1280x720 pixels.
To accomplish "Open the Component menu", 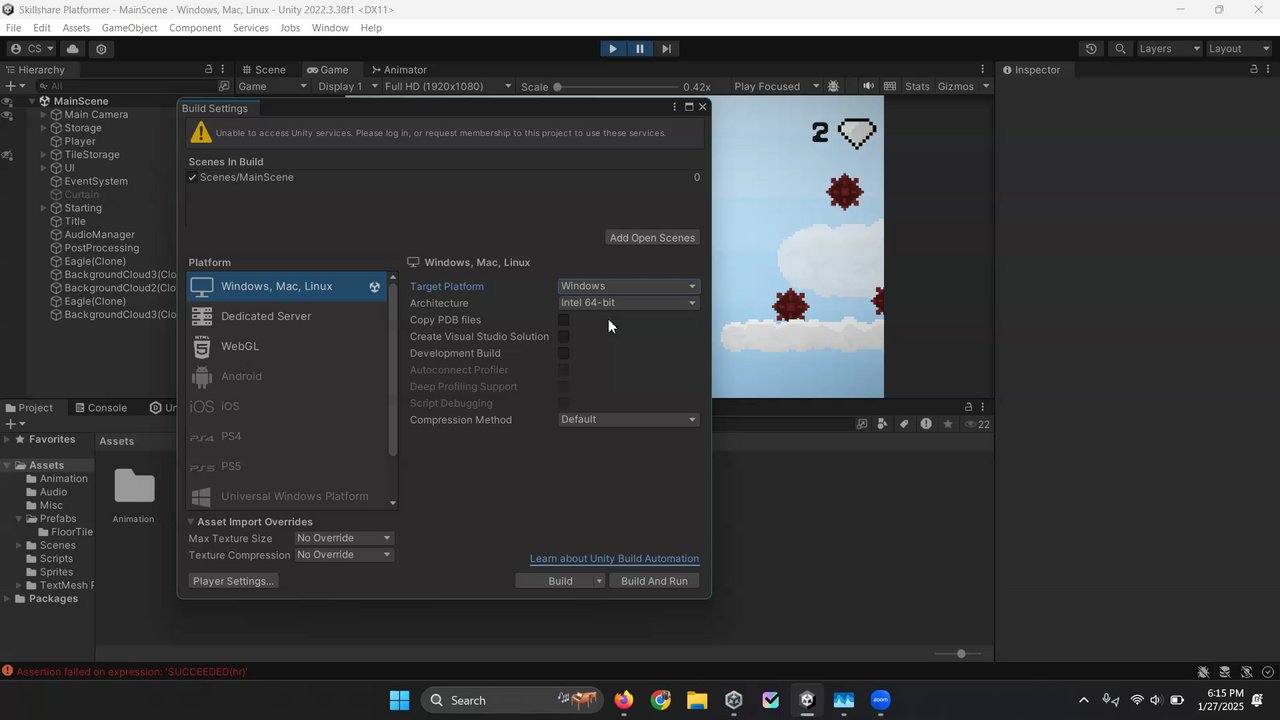I will tap(195, 28).
